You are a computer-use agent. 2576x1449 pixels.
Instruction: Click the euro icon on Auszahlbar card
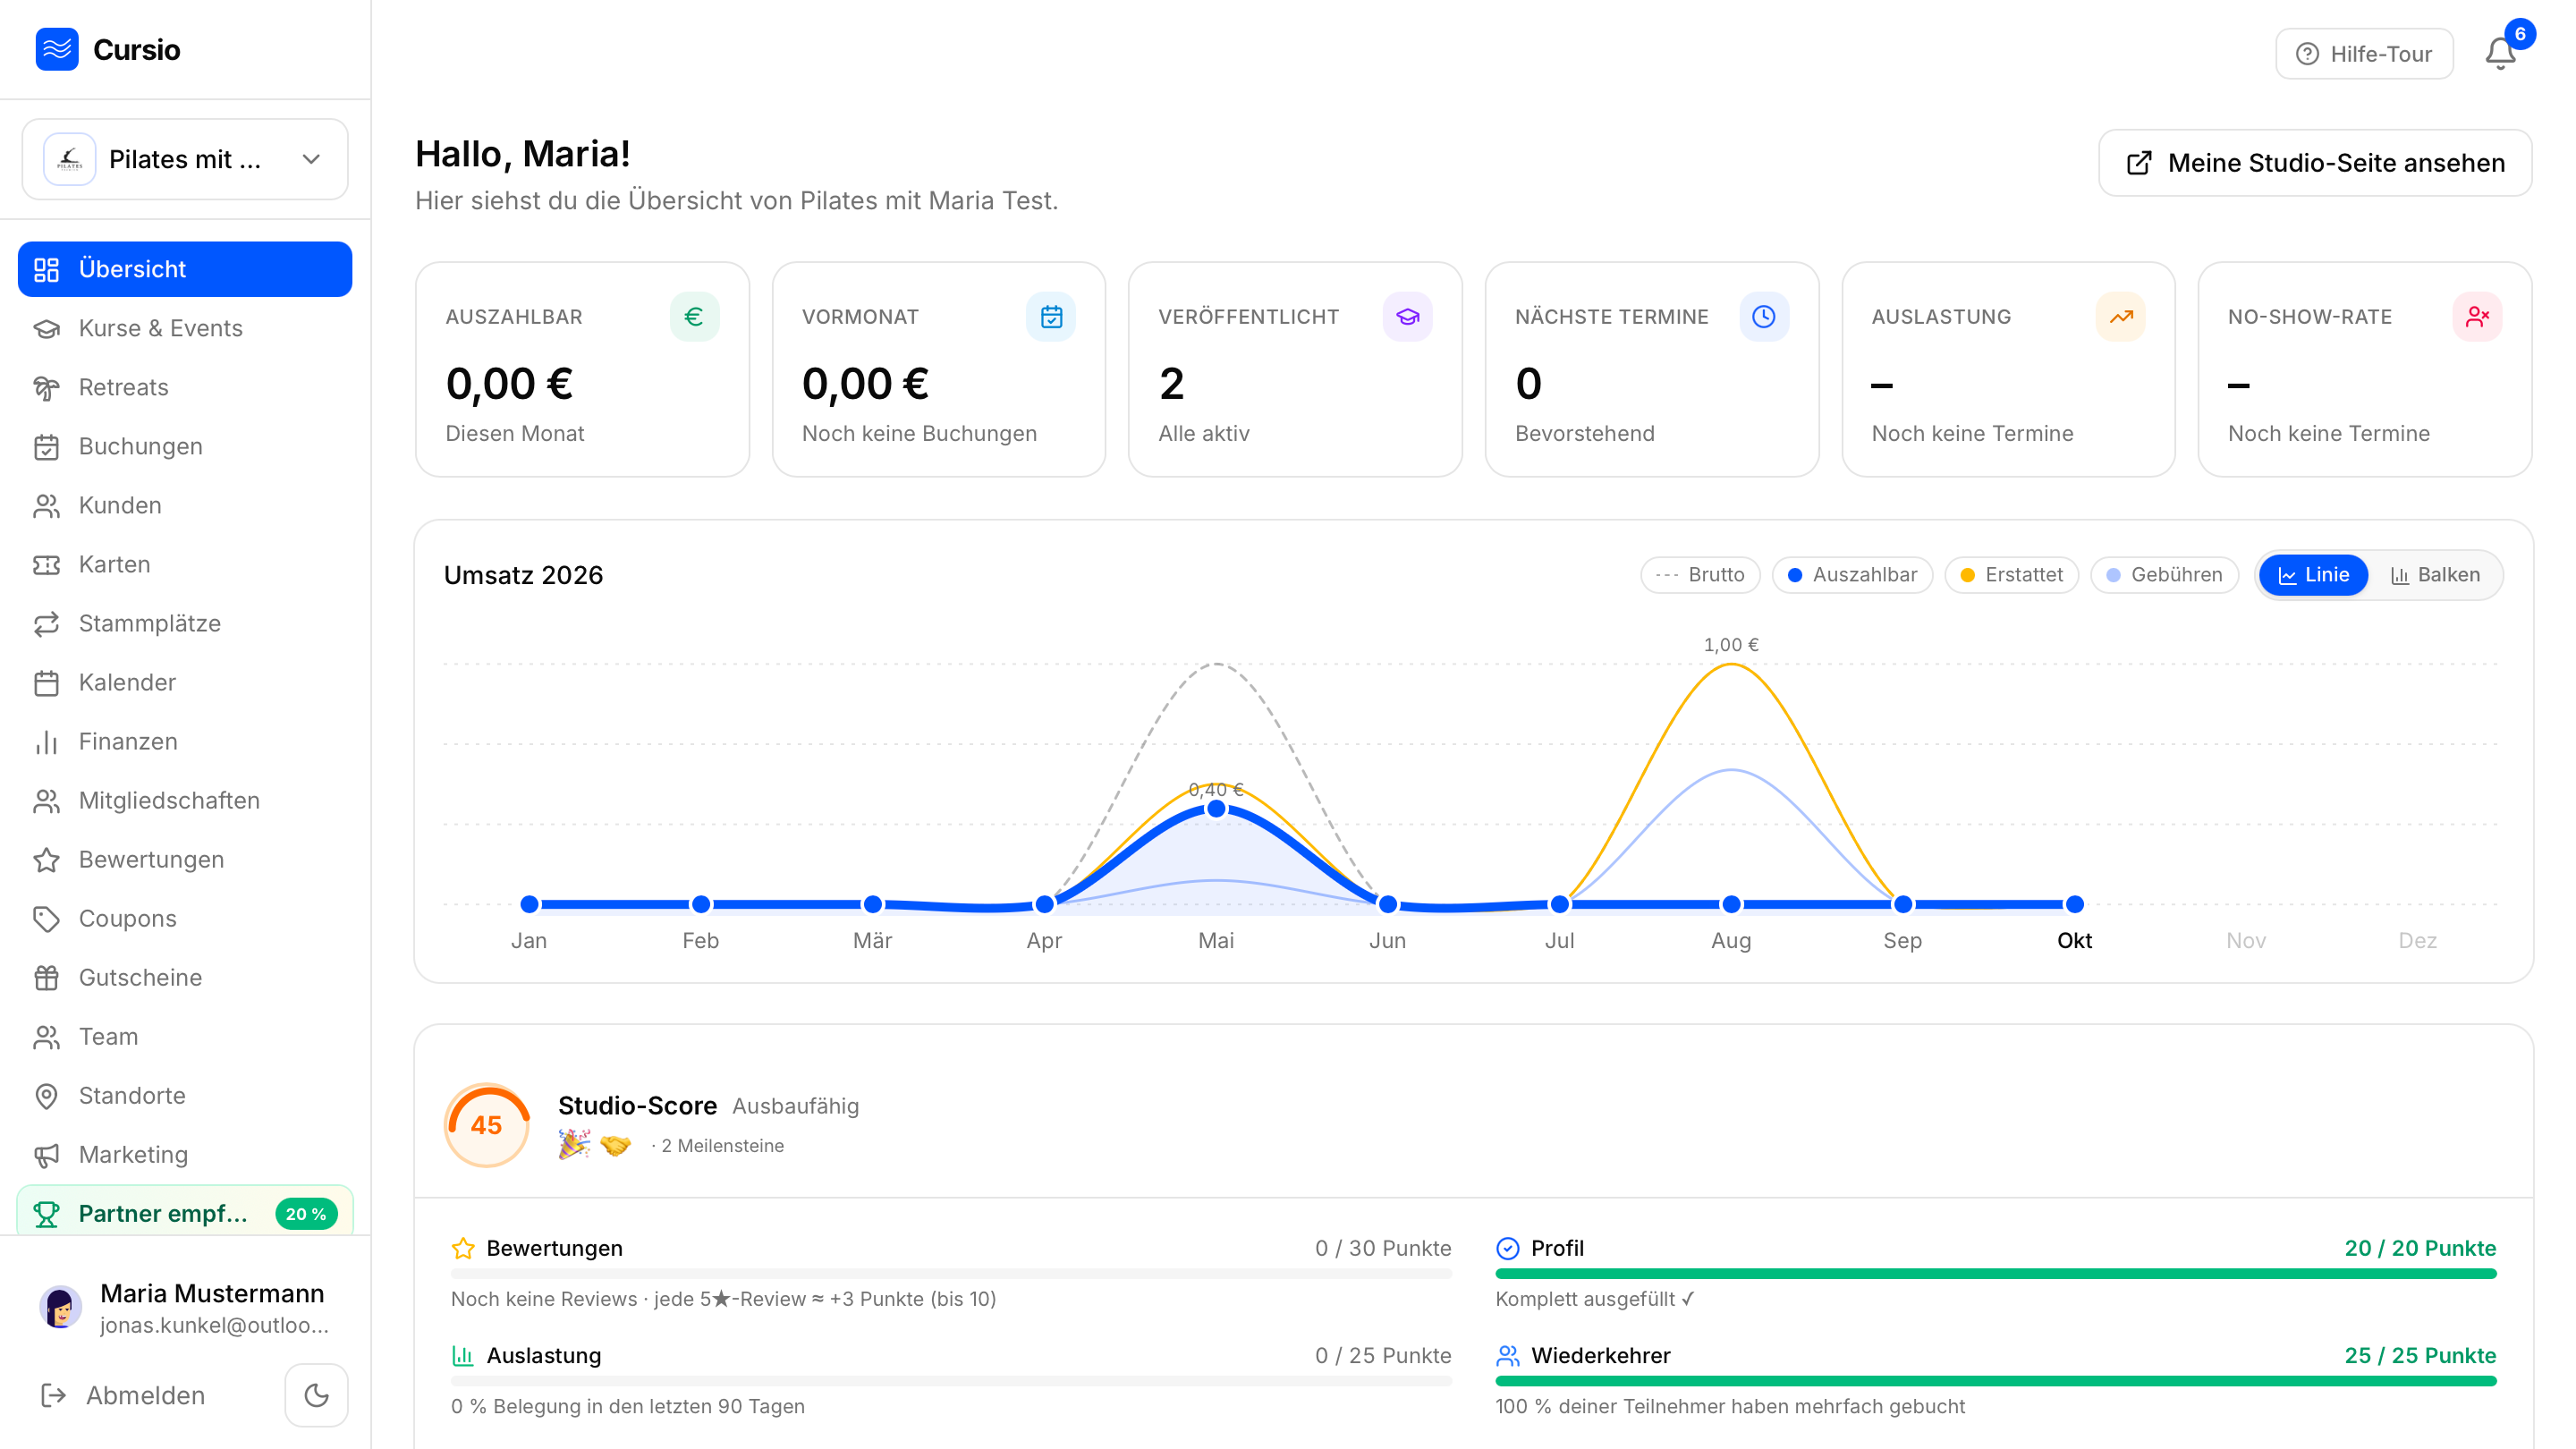(694, 317)
